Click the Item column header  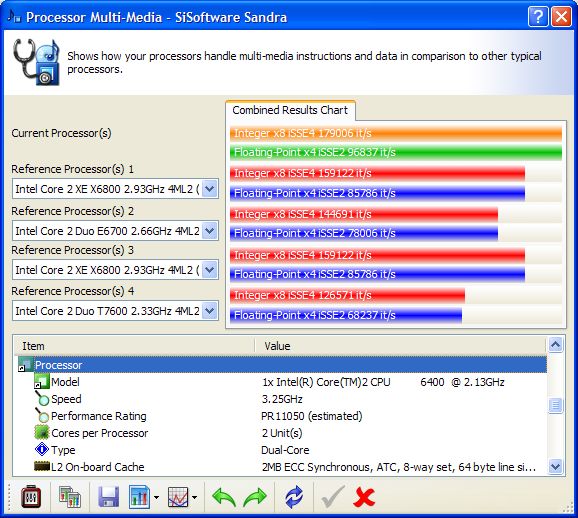pyautogui.click(x=134, y=346)
